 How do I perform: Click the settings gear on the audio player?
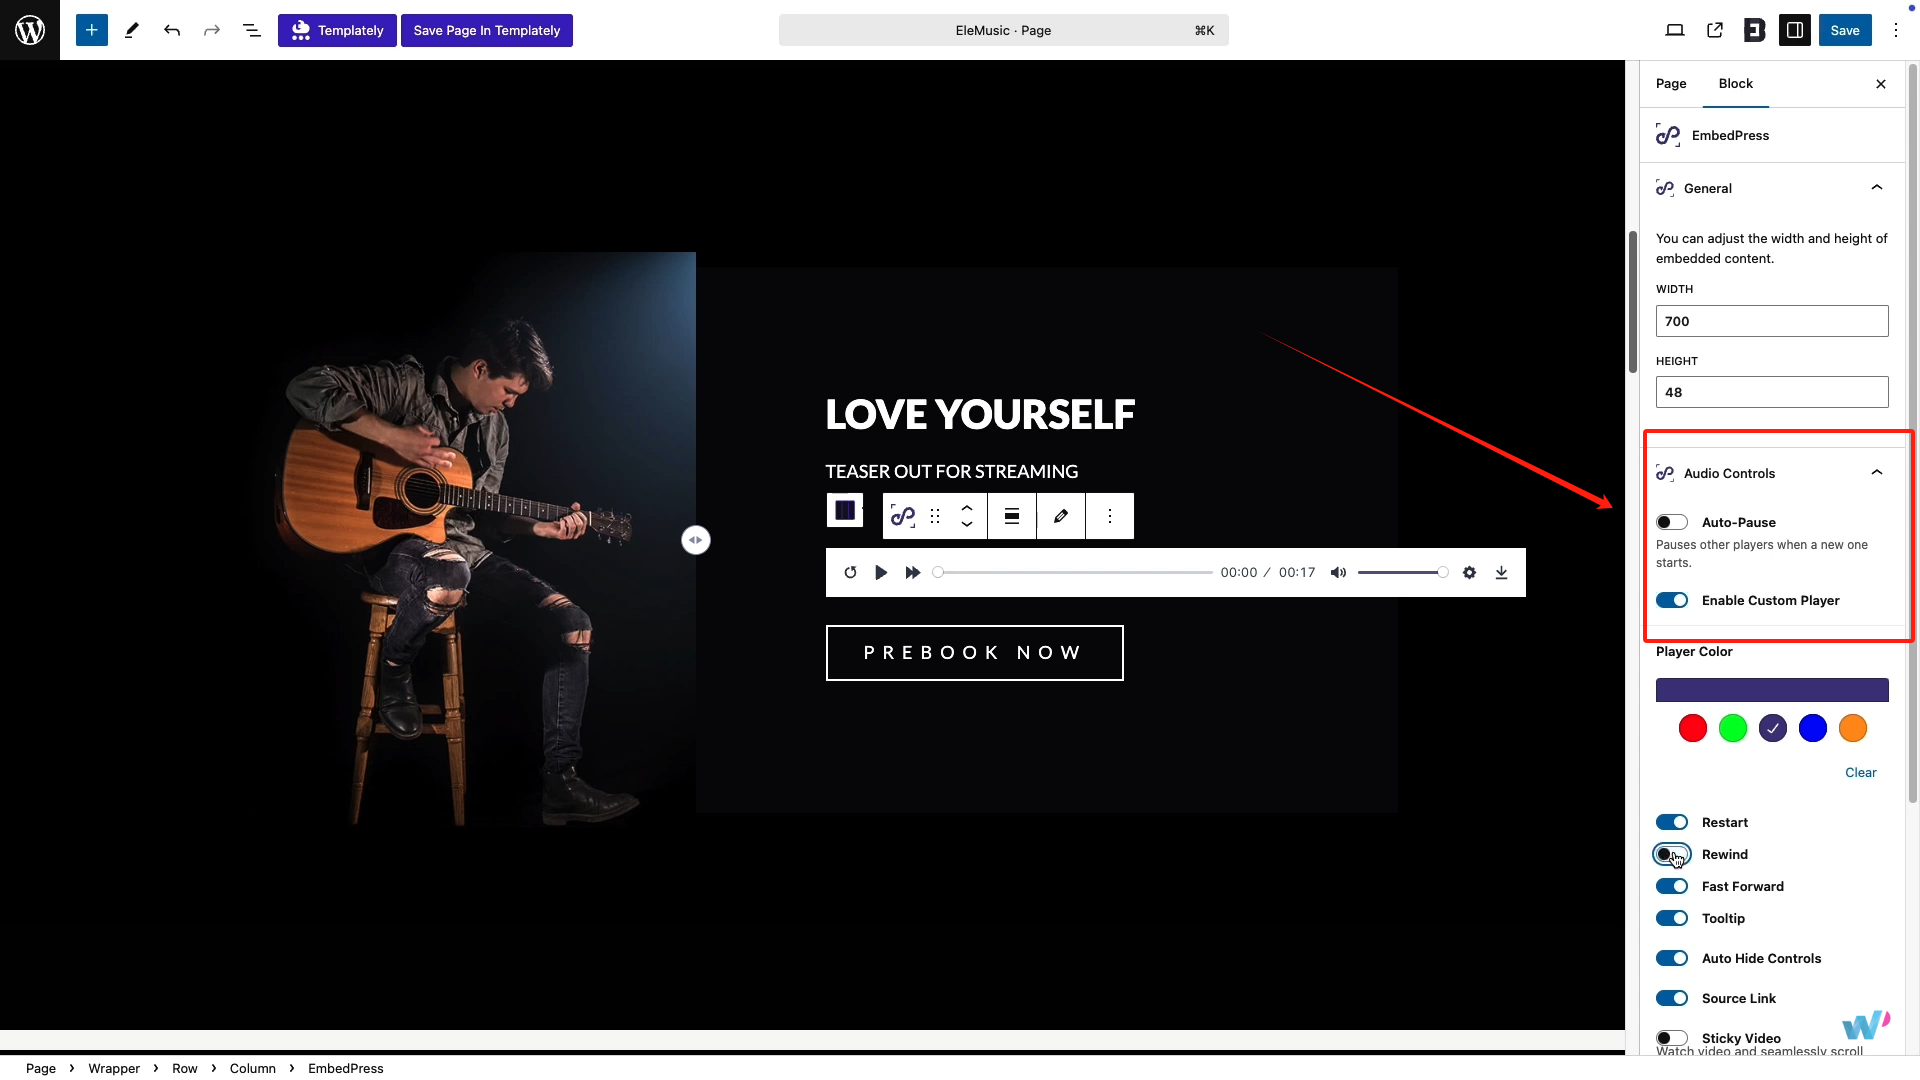click(x=1470, y=572)
